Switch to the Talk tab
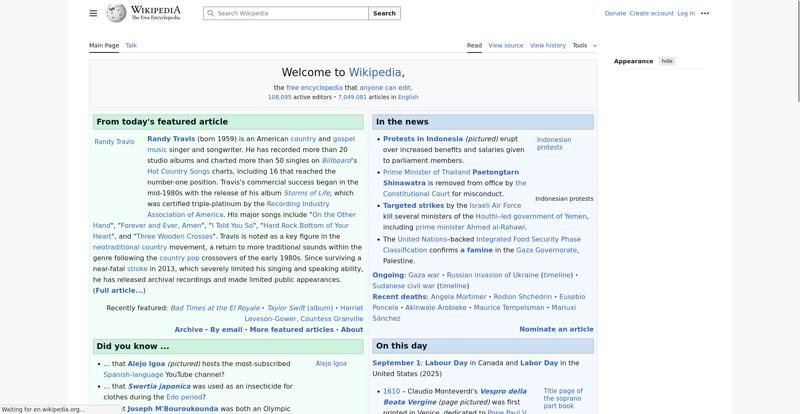Screen dimensions: 800x414 click(131, 45)
